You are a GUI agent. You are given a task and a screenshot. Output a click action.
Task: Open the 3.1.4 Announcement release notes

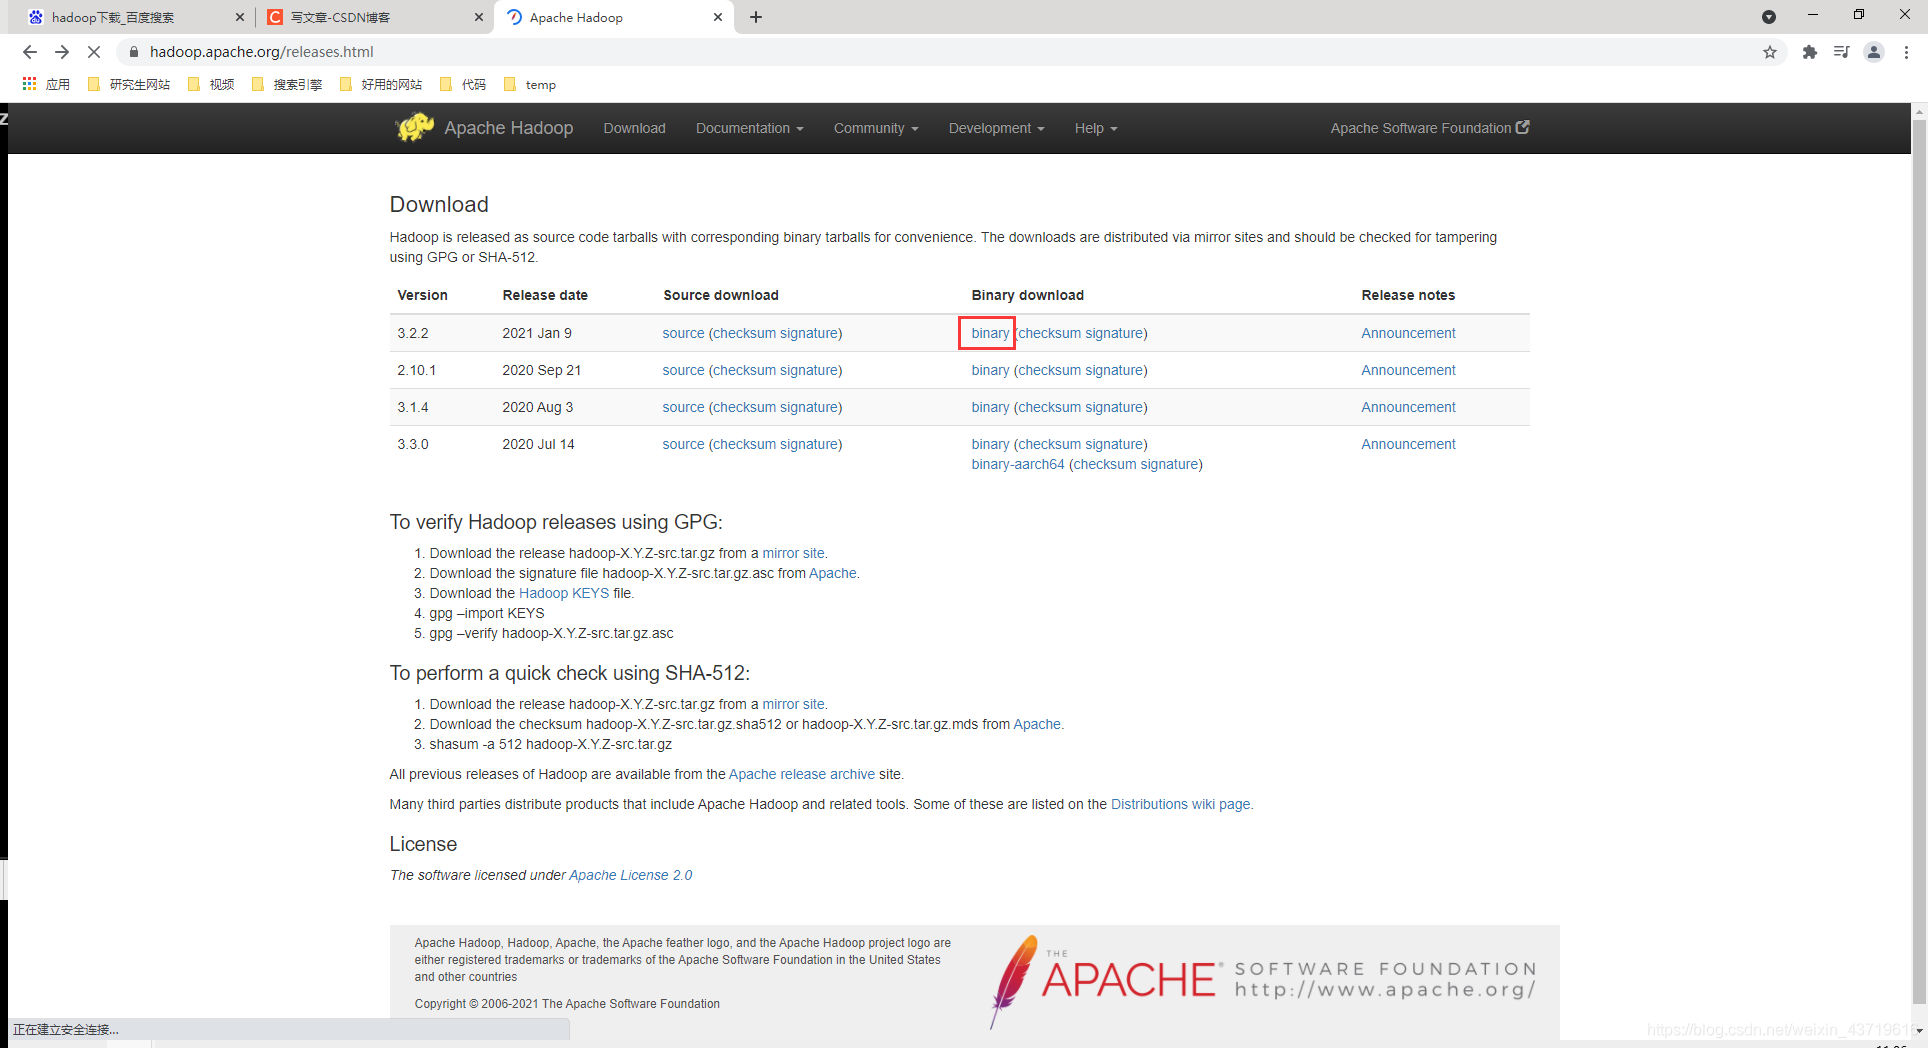pos(1408,407)
